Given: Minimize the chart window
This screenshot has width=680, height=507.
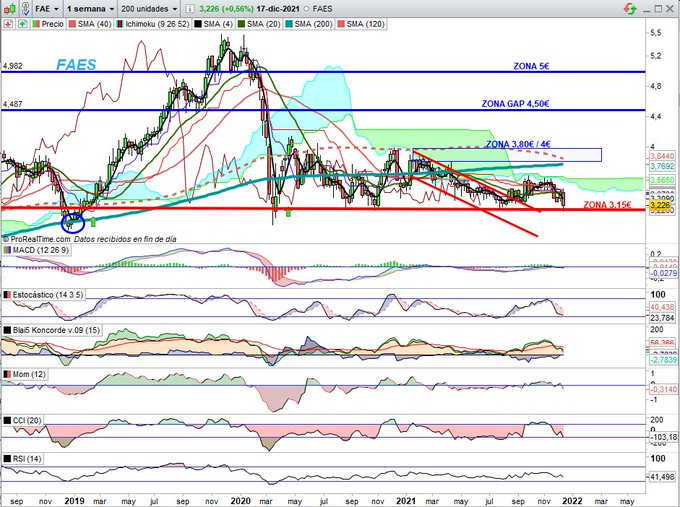Looking at the screenshot, I should pos(647,9).
